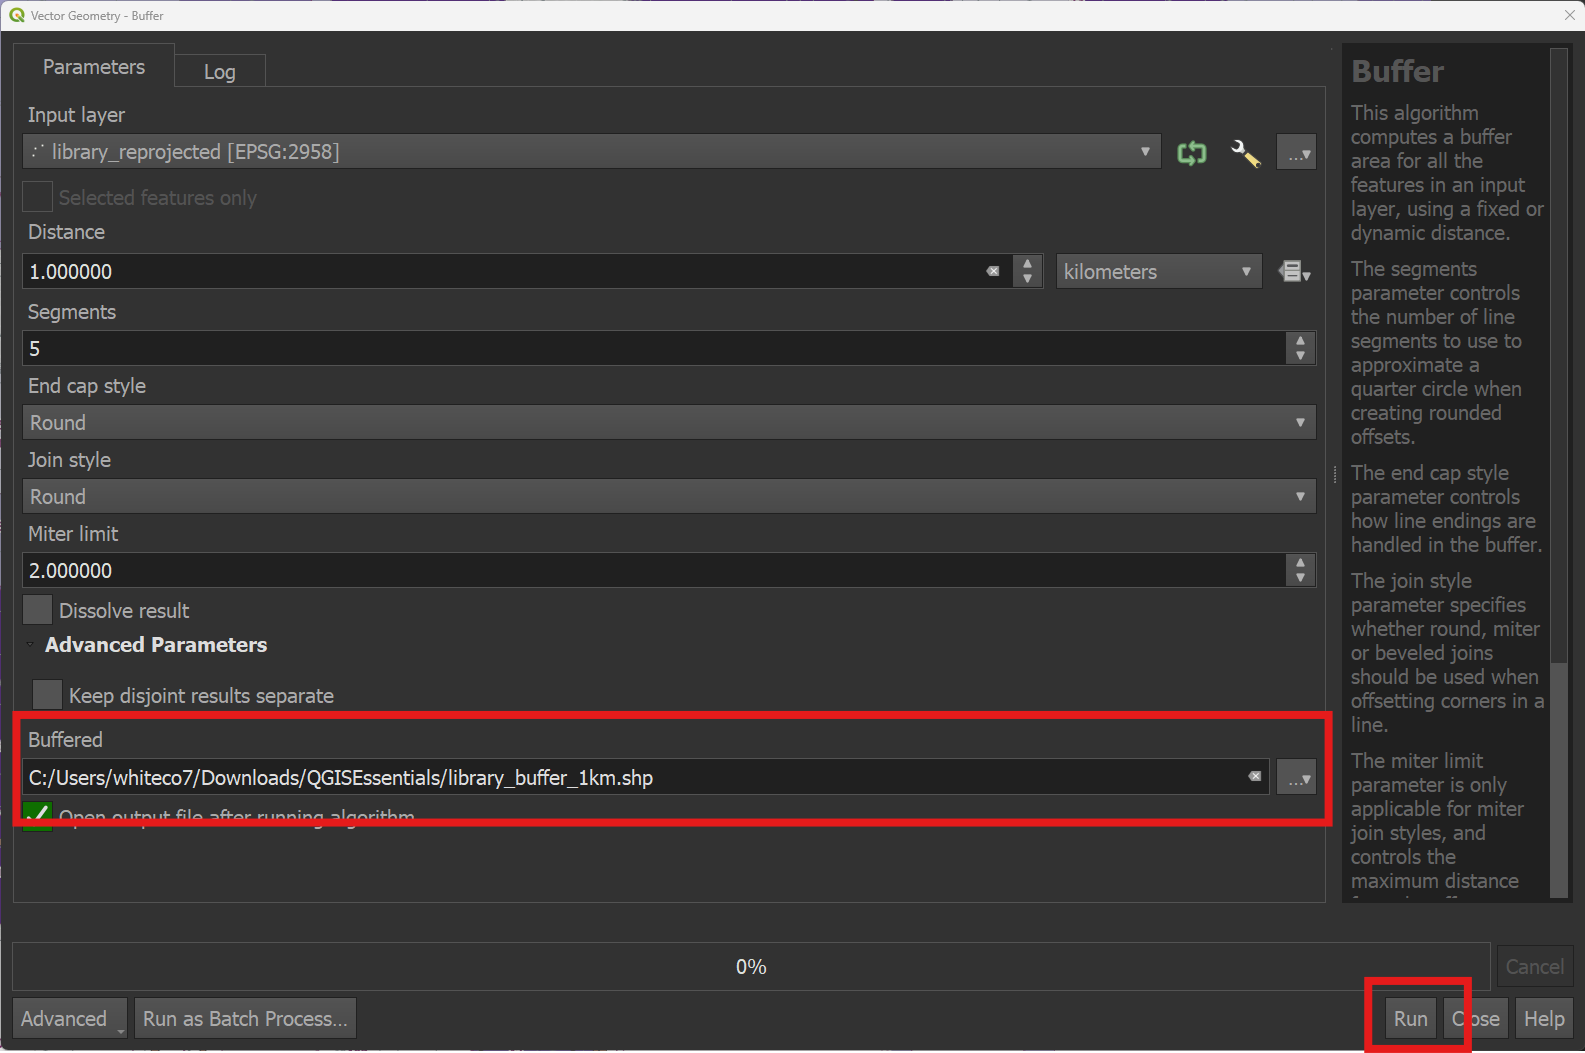Clear the Buffered output path
This screenshot has height=1053, width=1585.
coord(1255,776)
